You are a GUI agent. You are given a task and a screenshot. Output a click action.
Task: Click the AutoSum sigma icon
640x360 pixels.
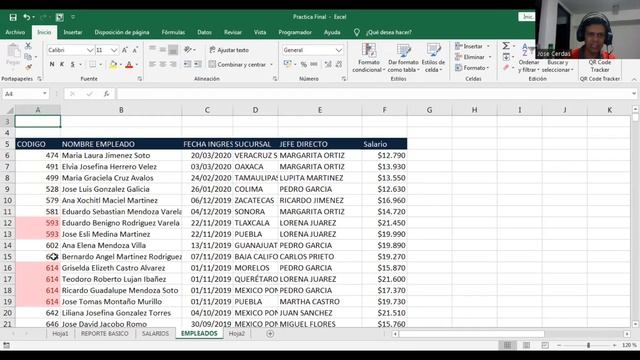pos(506,46)
